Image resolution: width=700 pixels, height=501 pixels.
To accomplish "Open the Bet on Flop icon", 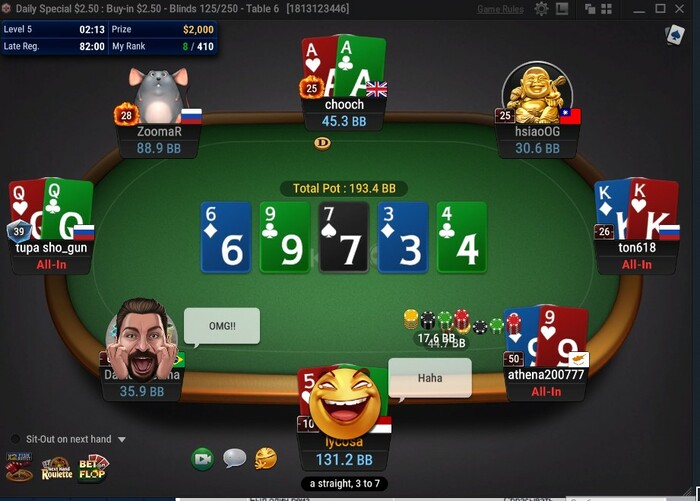I will coord(93,468).
